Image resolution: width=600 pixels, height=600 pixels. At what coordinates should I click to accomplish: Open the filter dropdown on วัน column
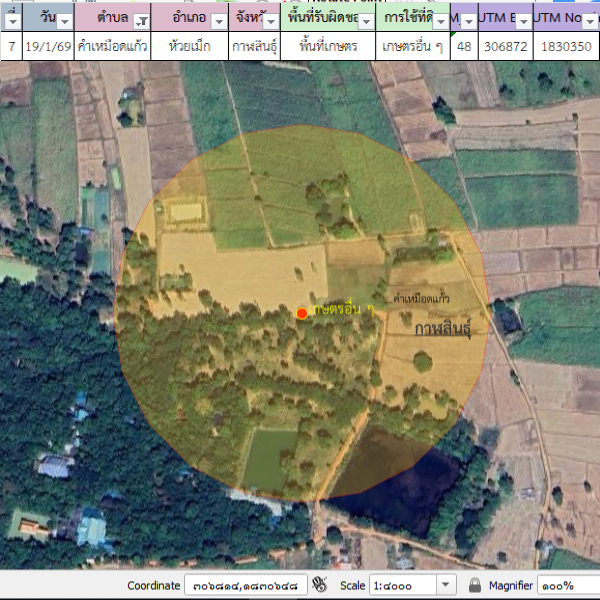coord(65,21)
